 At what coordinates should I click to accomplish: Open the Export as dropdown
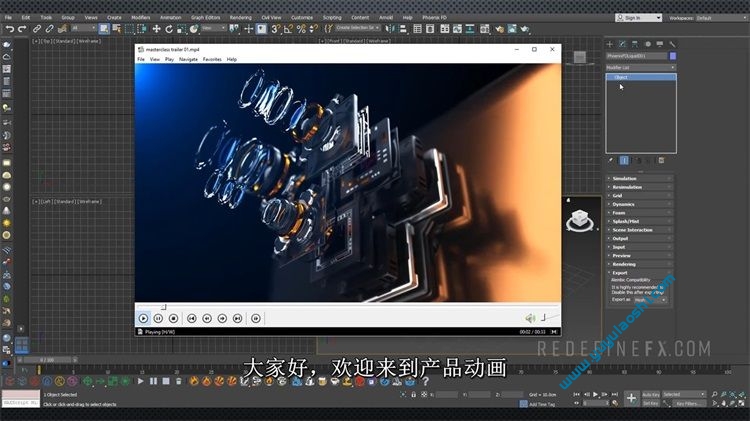(x=651, y=300)
